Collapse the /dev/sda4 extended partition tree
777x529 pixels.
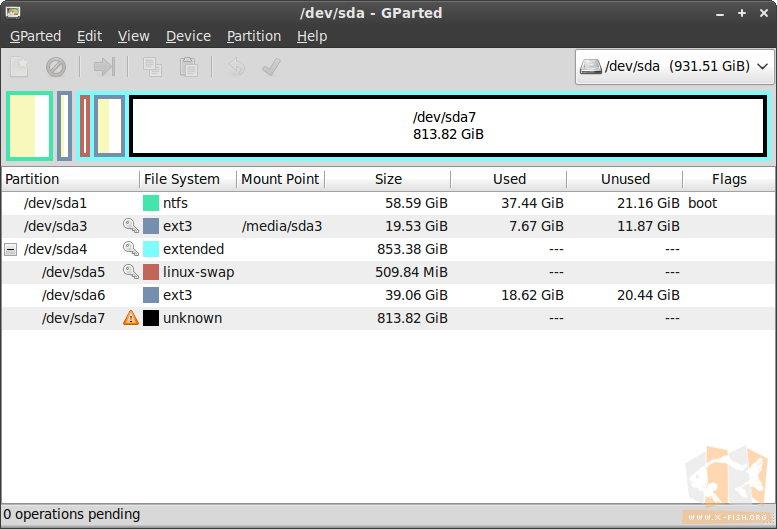tap(10, 249)
